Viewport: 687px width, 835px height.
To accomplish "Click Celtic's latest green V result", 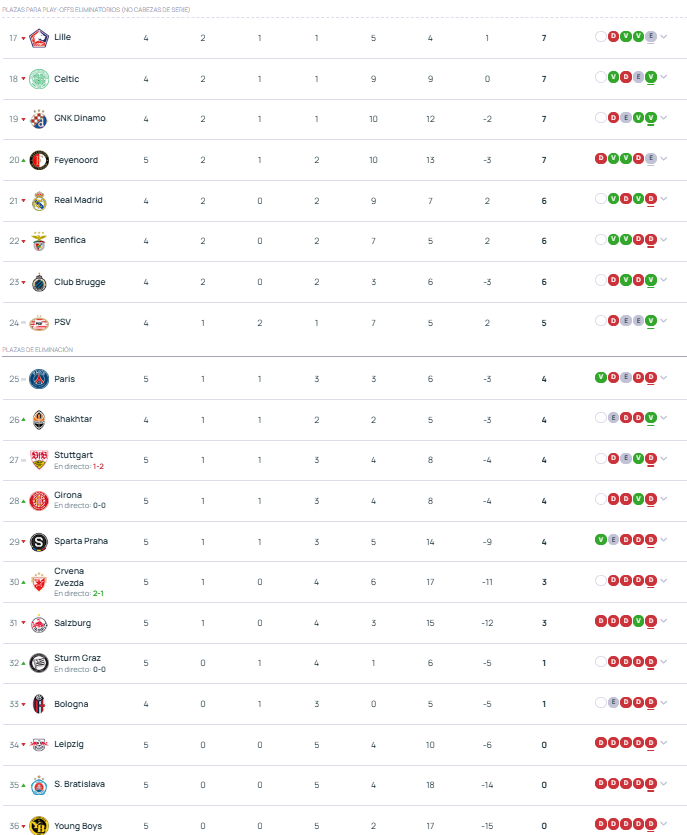I will coord(651,77).
